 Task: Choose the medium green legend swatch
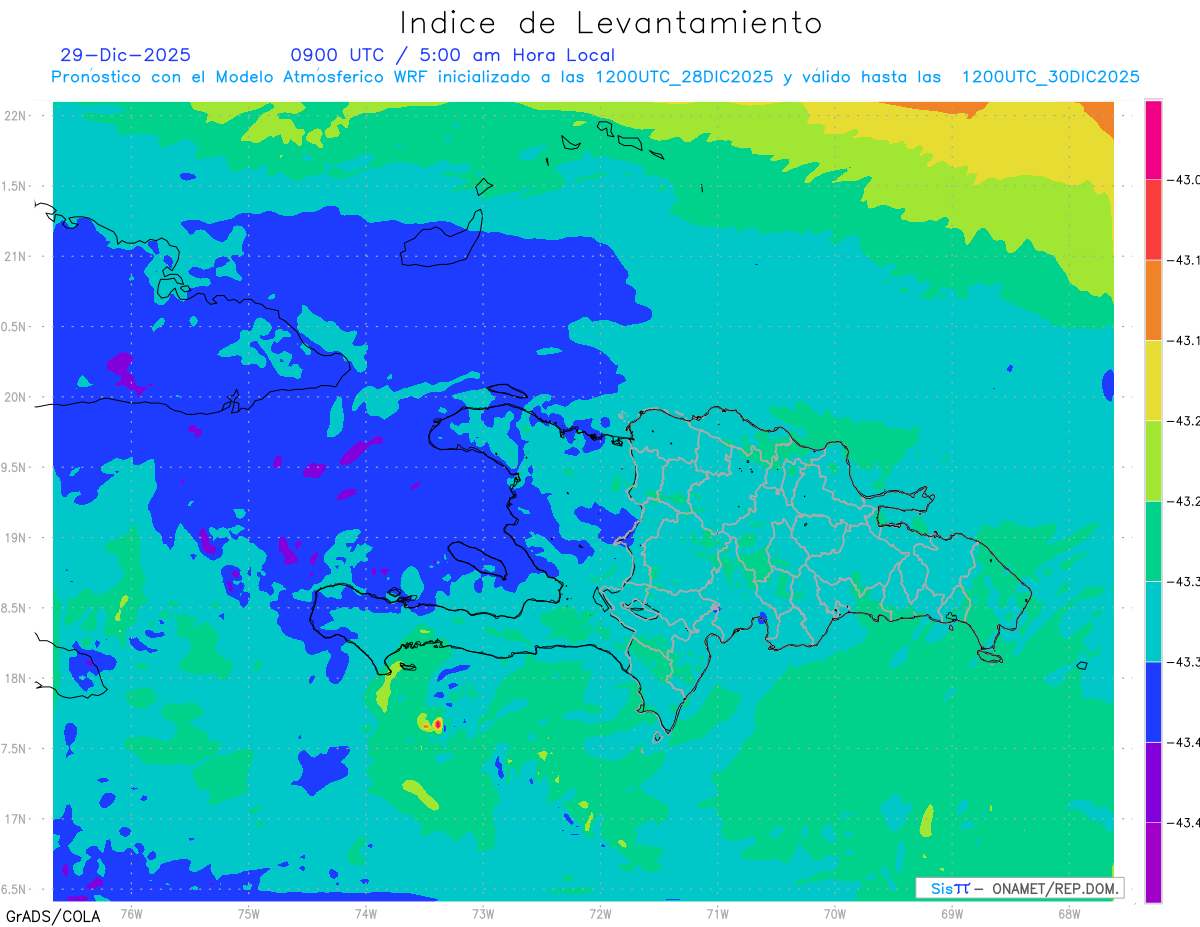click(1153, 541)
